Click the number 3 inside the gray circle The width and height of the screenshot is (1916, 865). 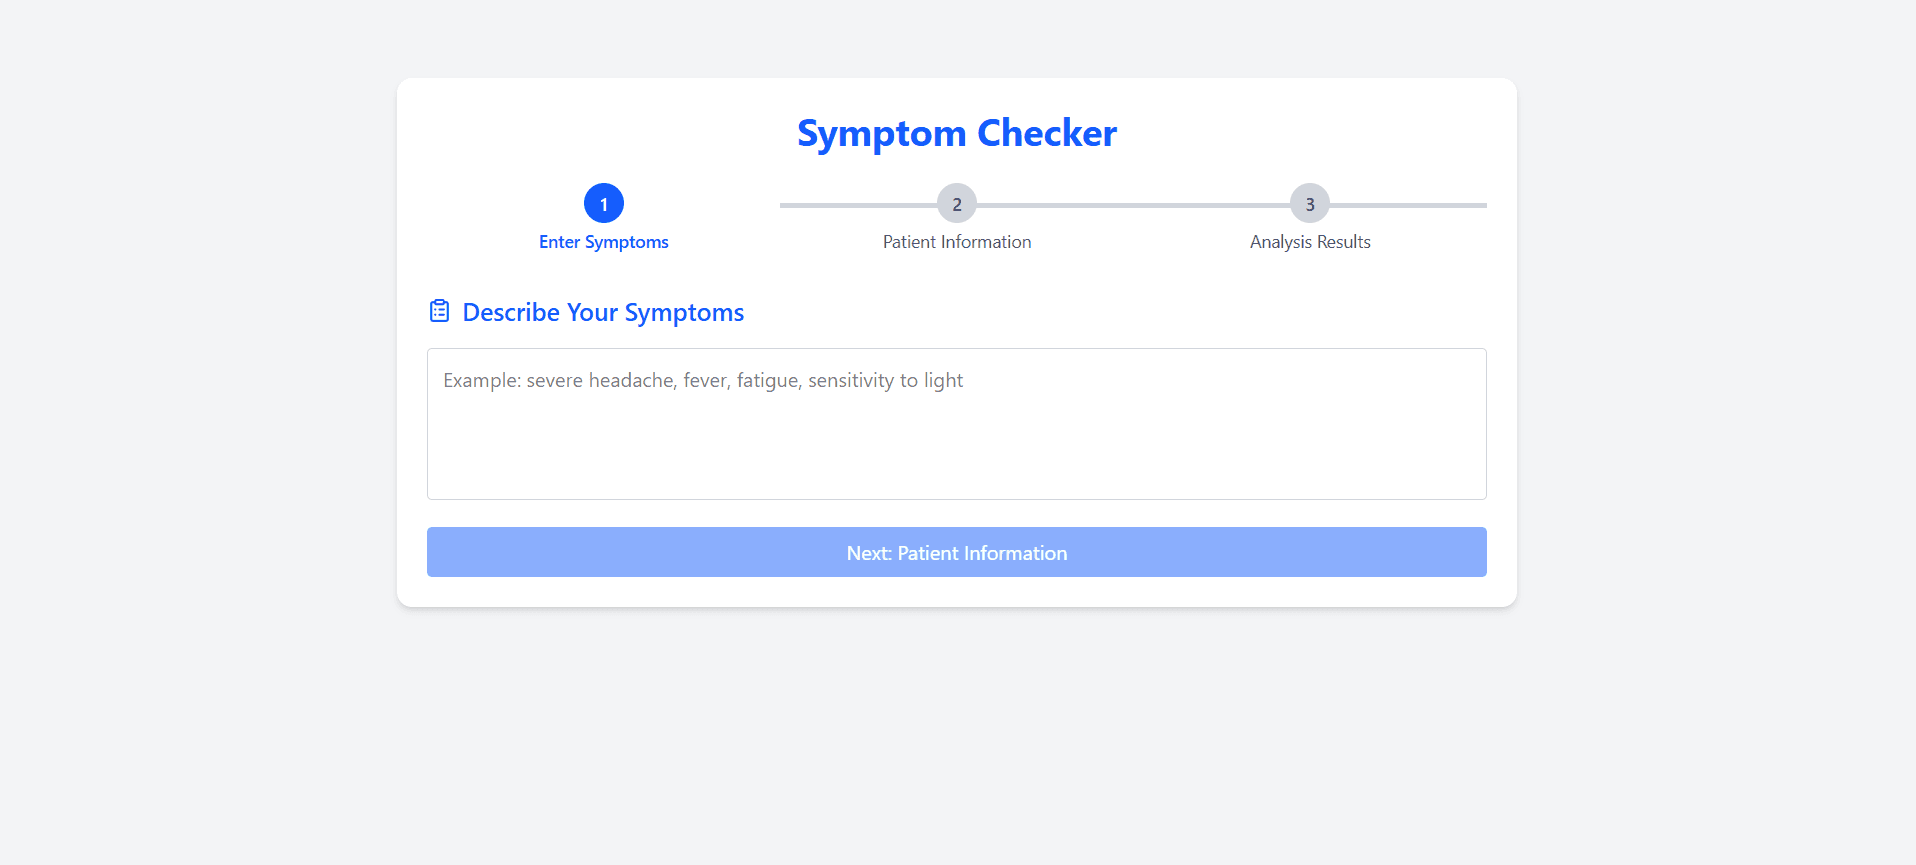(x=1310, y=205)
